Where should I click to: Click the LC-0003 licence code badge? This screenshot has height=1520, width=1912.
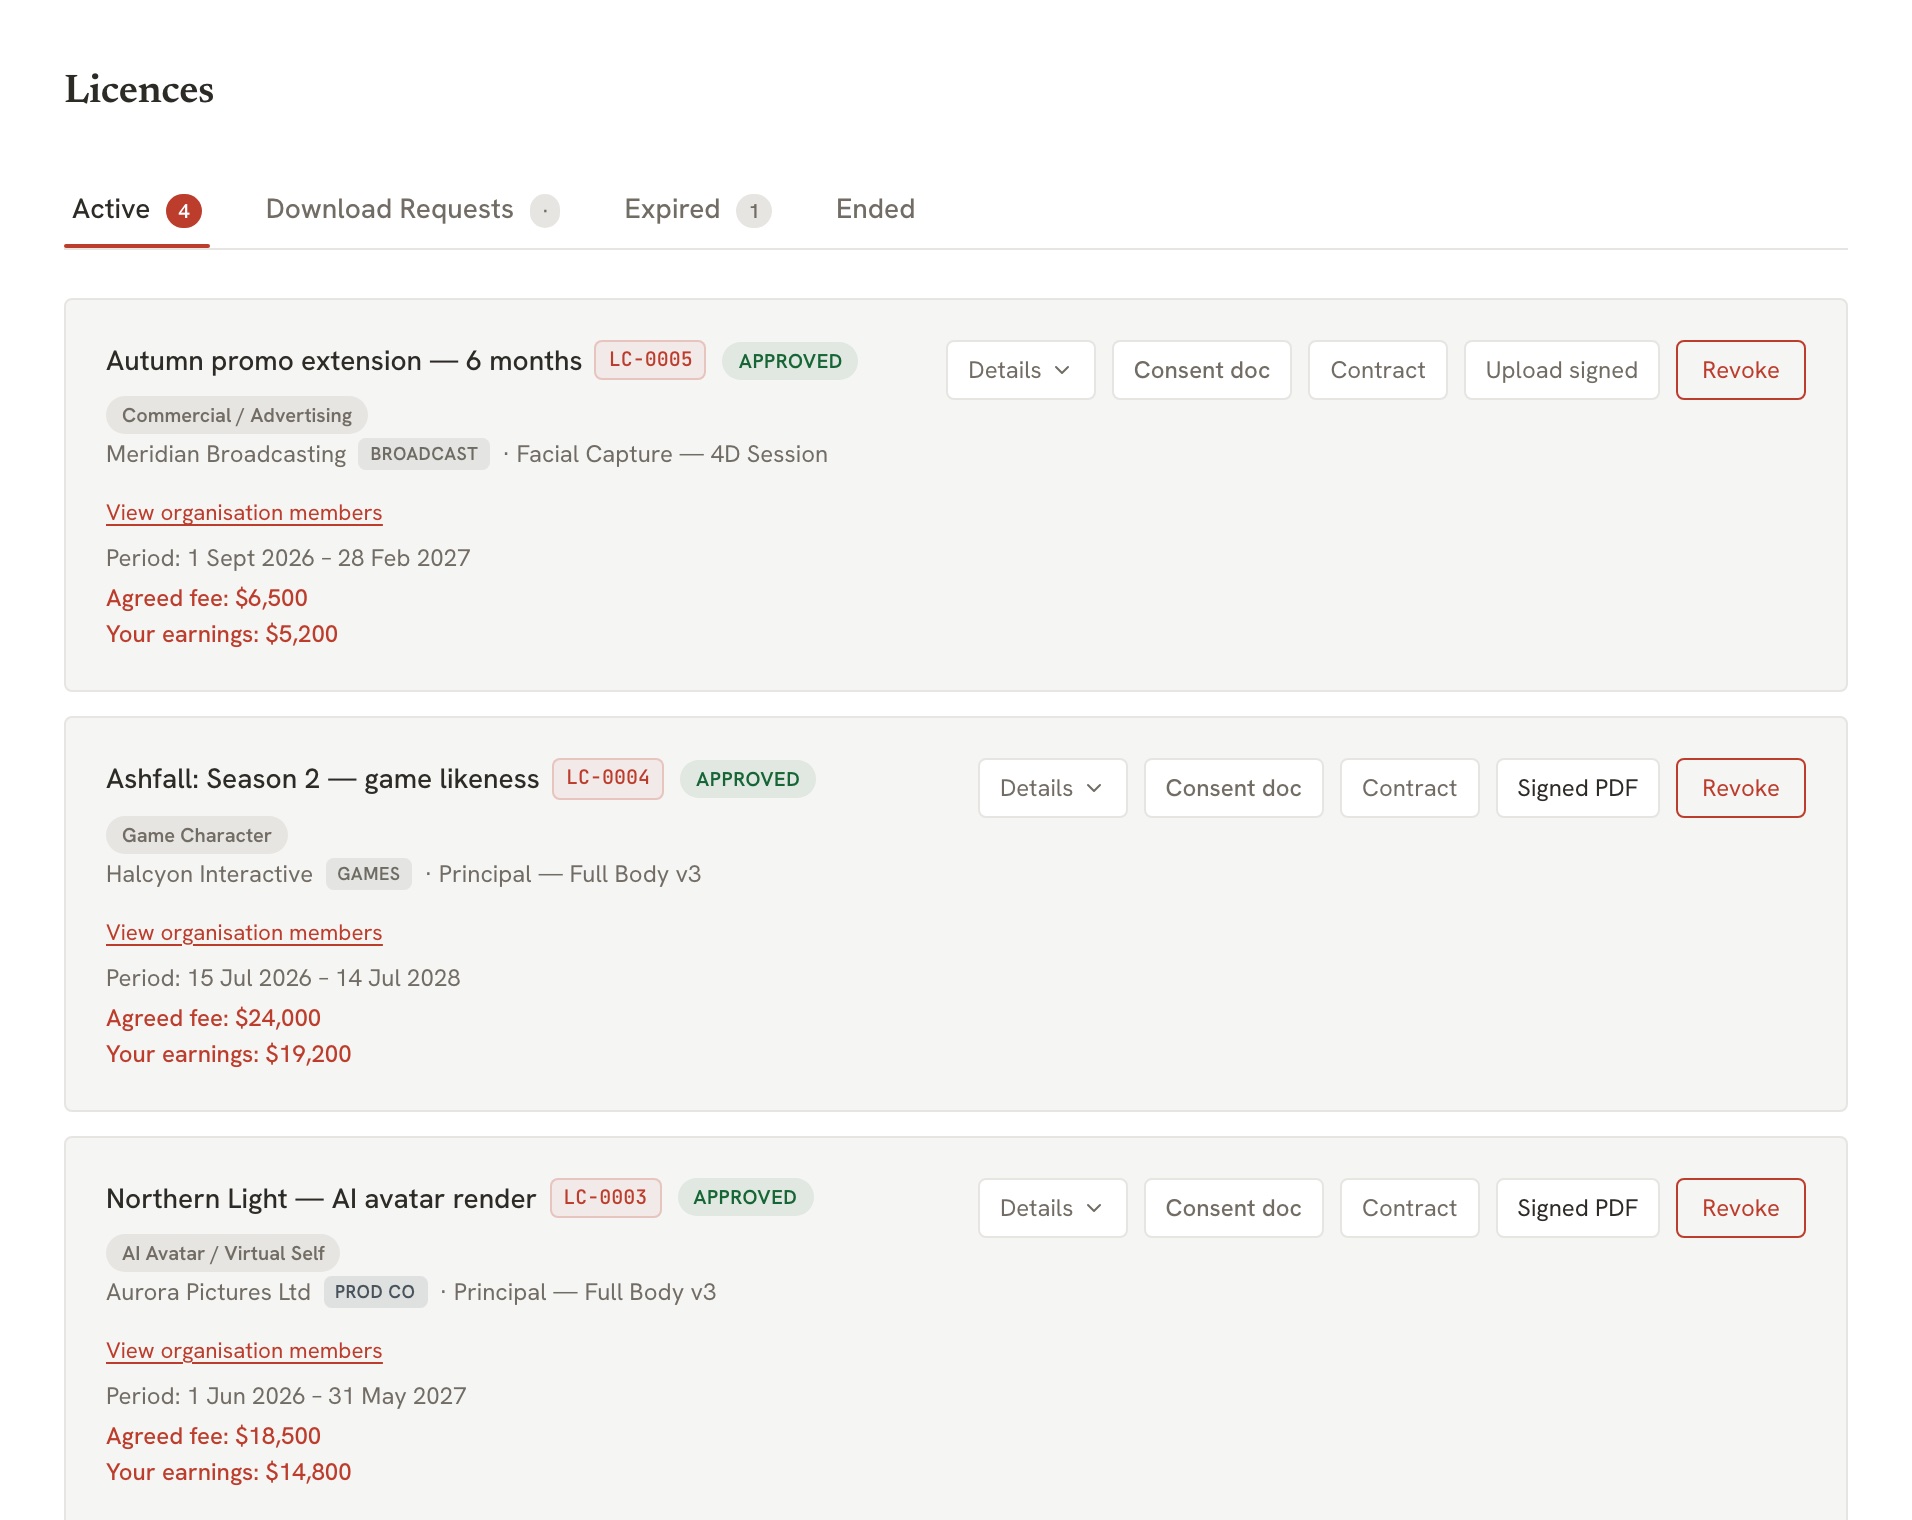coord(606,1198)
